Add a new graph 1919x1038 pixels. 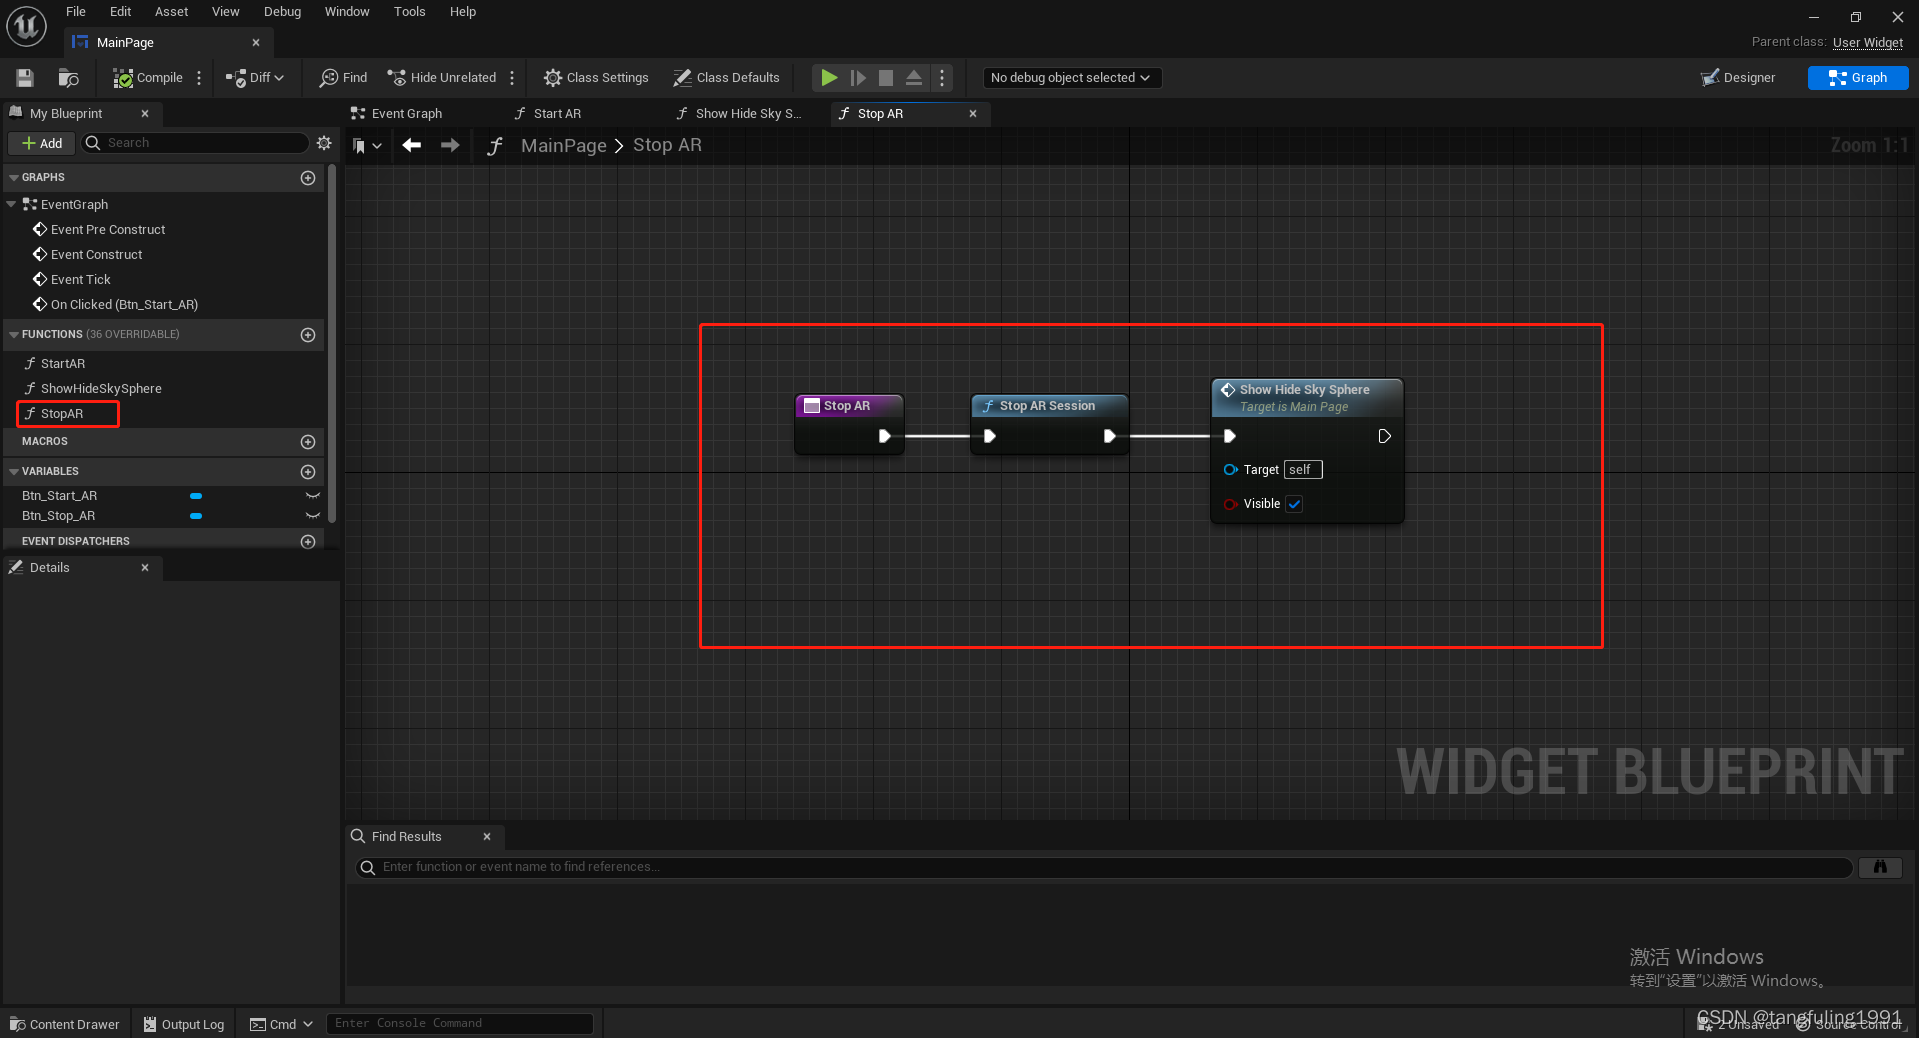(308, 178)
